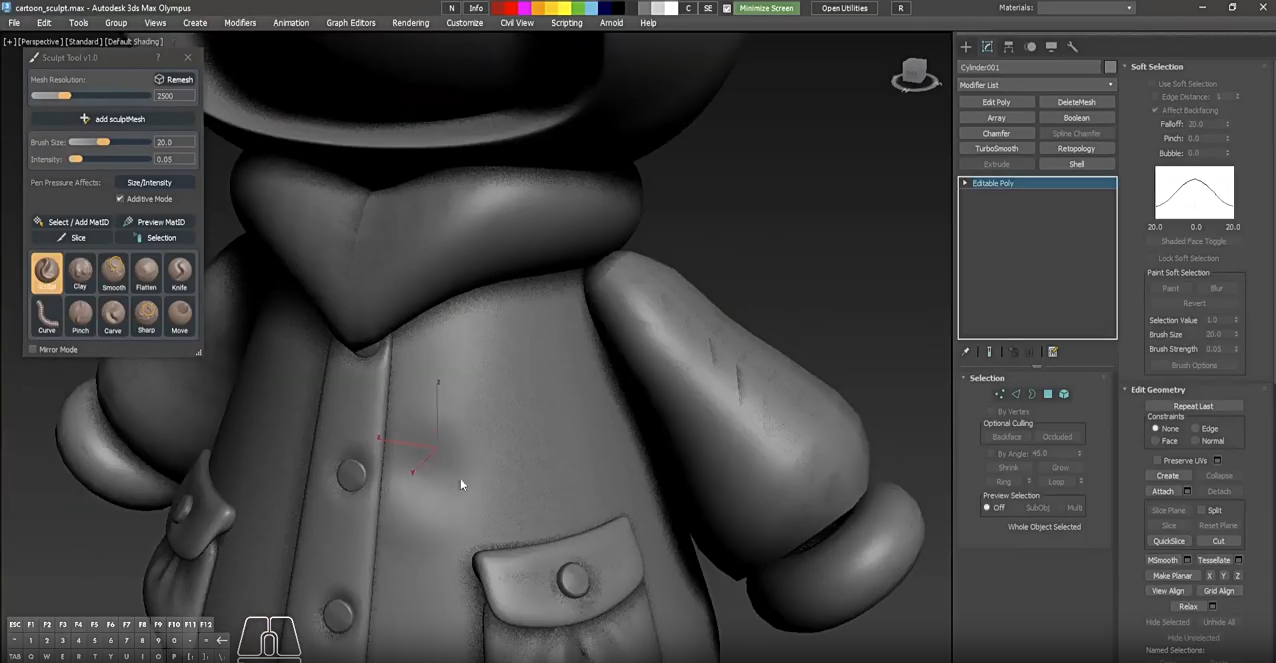This screenshot has height=663, width=1276.
Task: Select the Move brush
Action: [x=179, y=316]
